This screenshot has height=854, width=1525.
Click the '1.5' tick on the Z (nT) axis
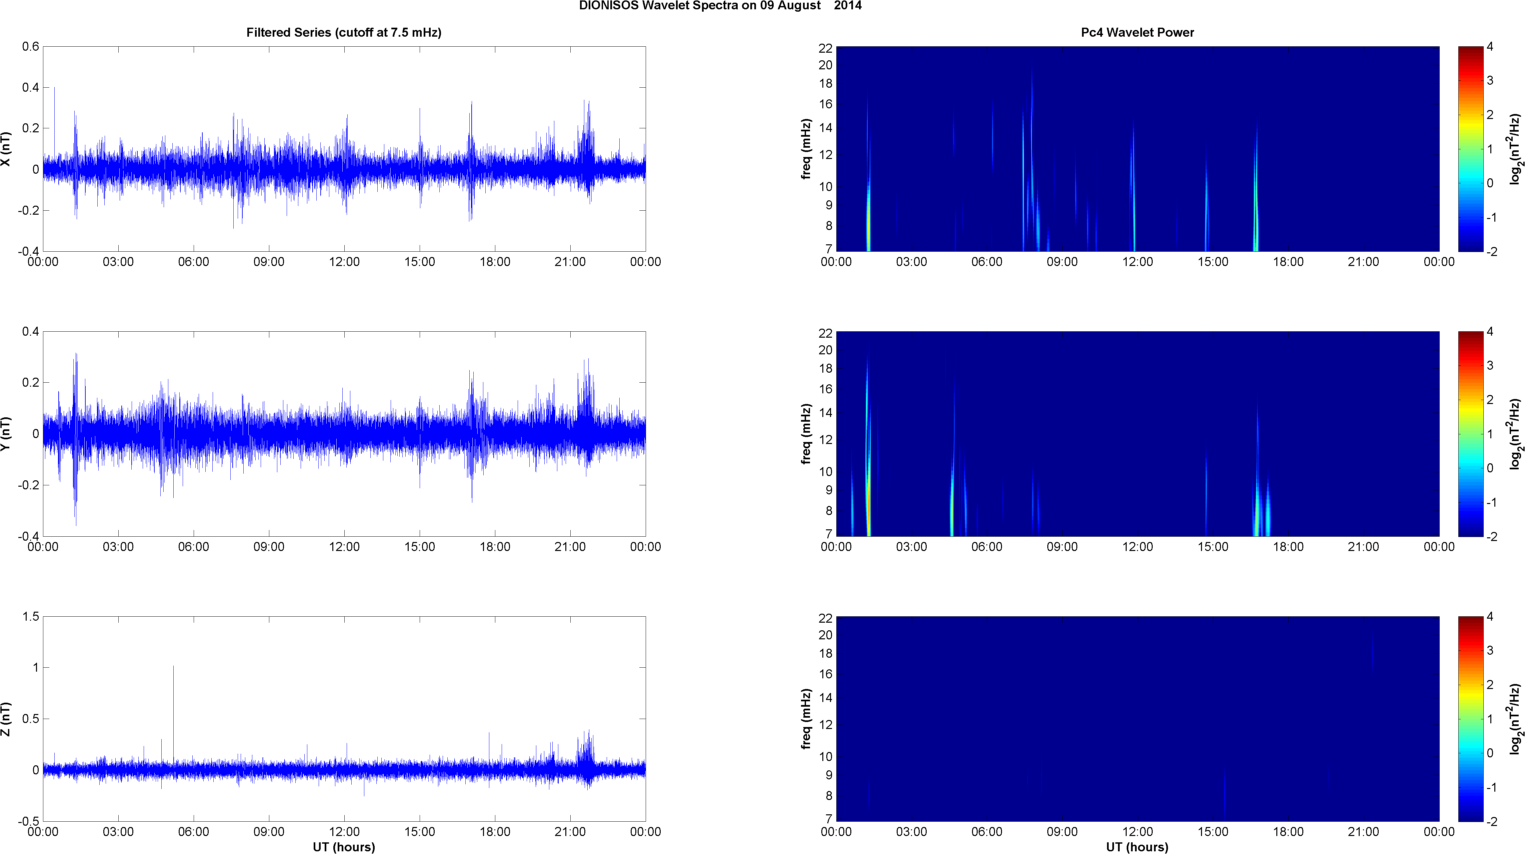pyautogui.click(x=30, y=617)
